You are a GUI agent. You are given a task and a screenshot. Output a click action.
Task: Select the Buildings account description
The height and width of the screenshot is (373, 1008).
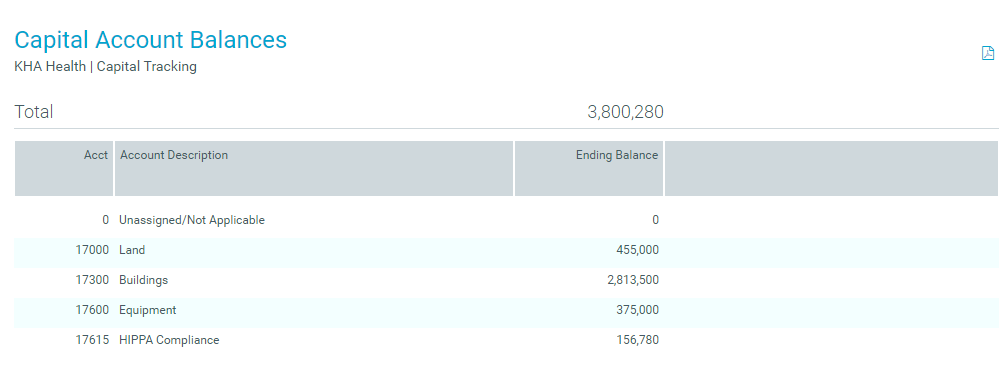click(143, 280)
